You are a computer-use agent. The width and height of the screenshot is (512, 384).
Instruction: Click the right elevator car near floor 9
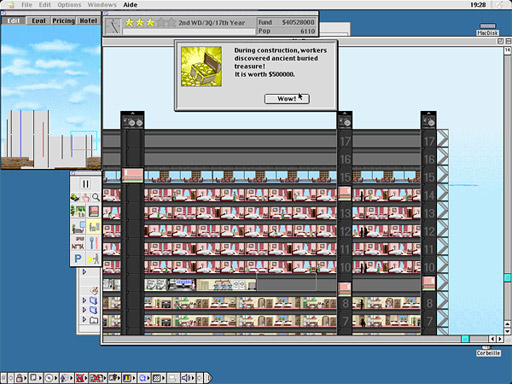(429, 283)
